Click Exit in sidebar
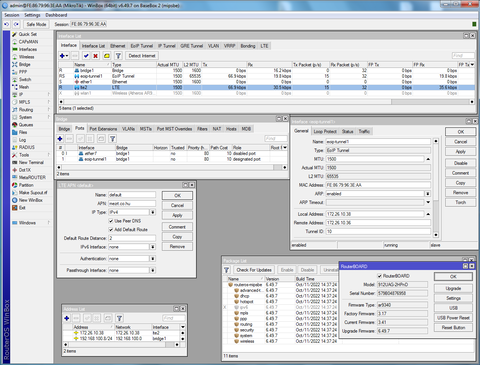 pos(22,207)
